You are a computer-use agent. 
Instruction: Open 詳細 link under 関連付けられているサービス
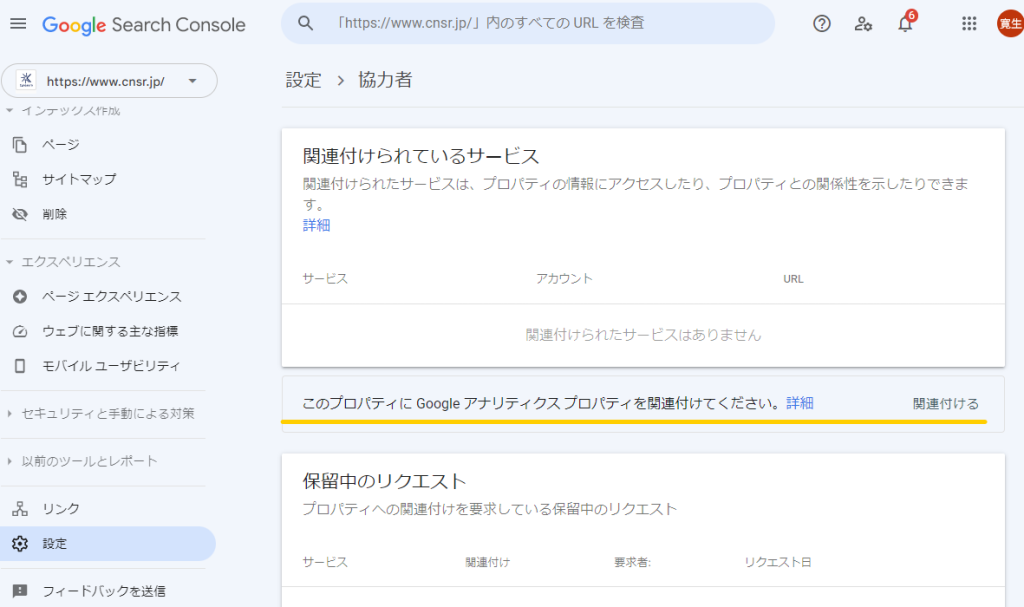tap(317, 225)
